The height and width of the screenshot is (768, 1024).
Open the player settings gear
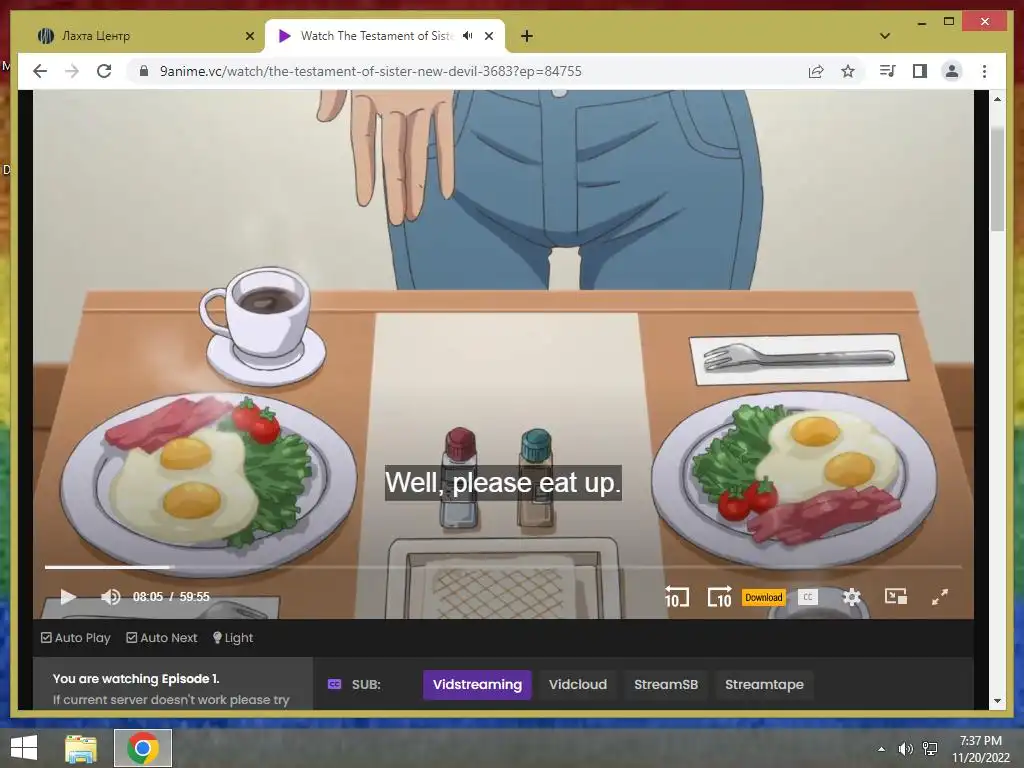[852, 597]
